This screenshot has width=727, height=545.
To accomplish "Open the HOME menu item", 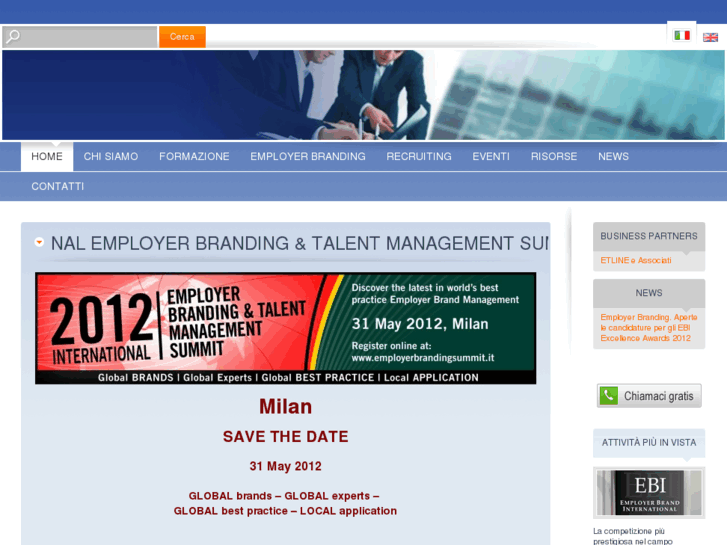I will click(47, 156).
